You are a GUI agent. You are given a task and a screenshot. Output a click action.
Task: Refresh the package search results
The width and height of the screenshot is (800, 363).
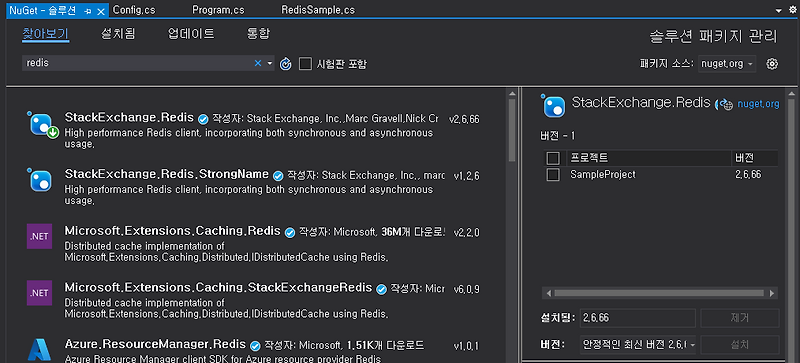(286, 64)
